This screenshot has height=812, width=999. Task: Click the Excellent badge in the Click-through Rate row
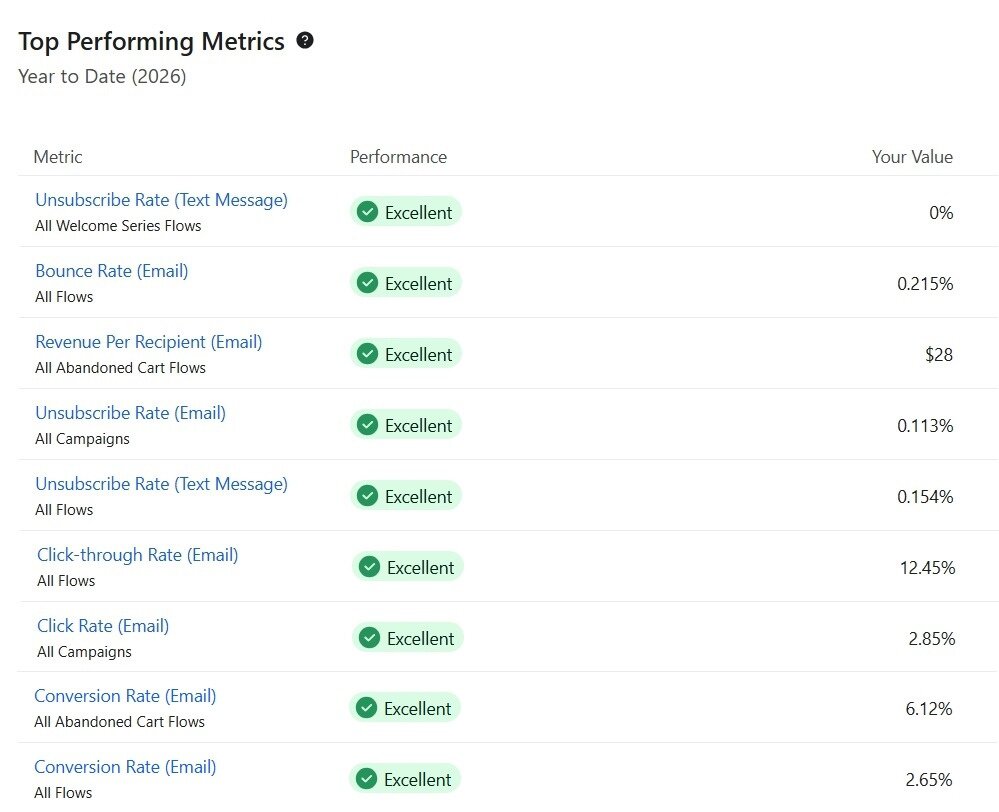pos(408,567)
